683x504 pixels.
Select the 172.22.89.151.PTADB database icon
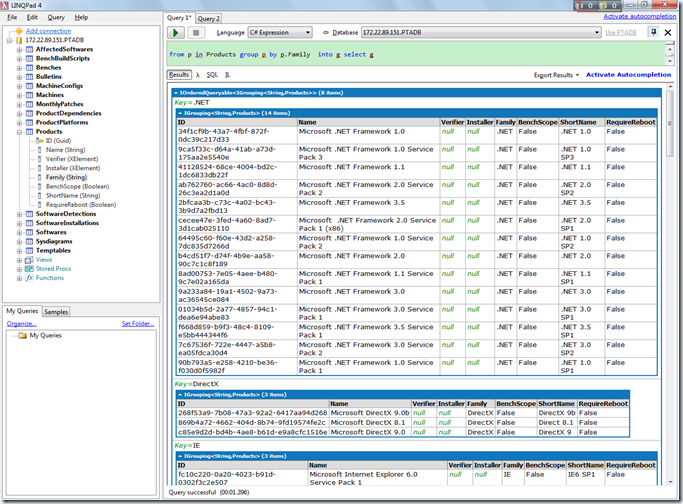[19, 40]
